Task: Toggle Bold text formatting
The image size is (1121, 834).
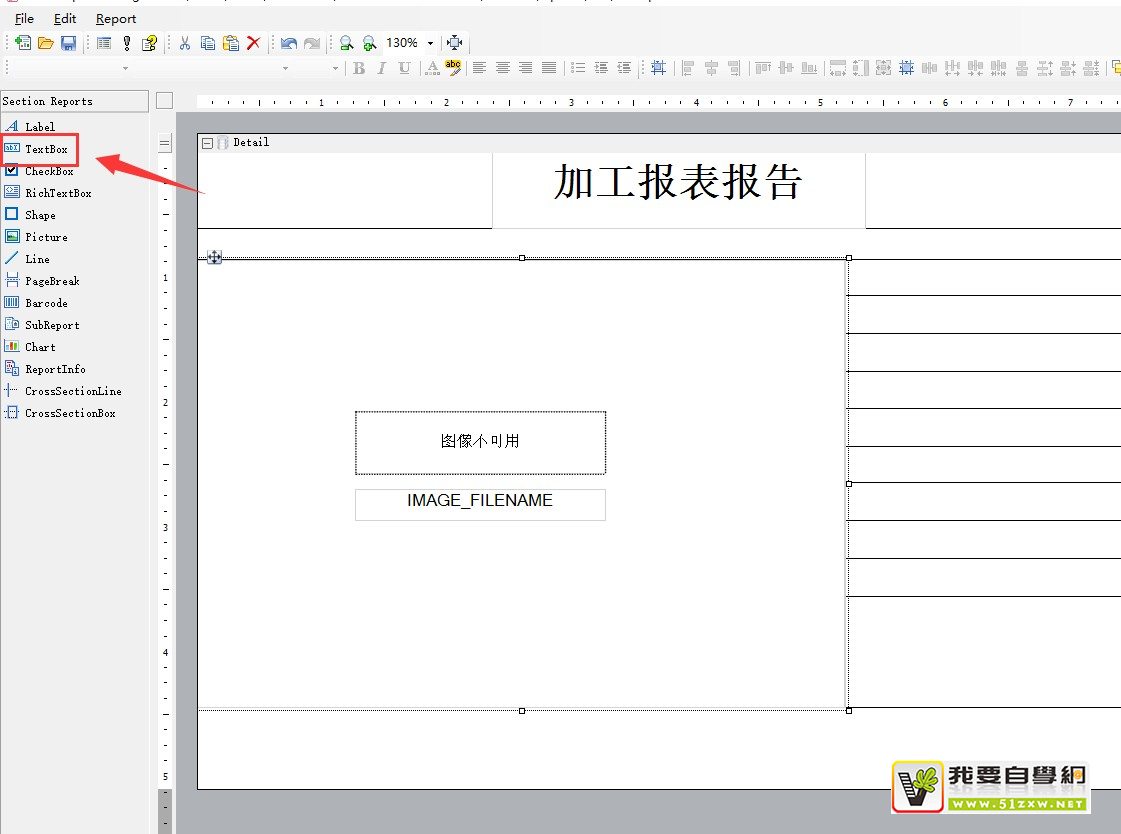Action: tap(359, 68)
